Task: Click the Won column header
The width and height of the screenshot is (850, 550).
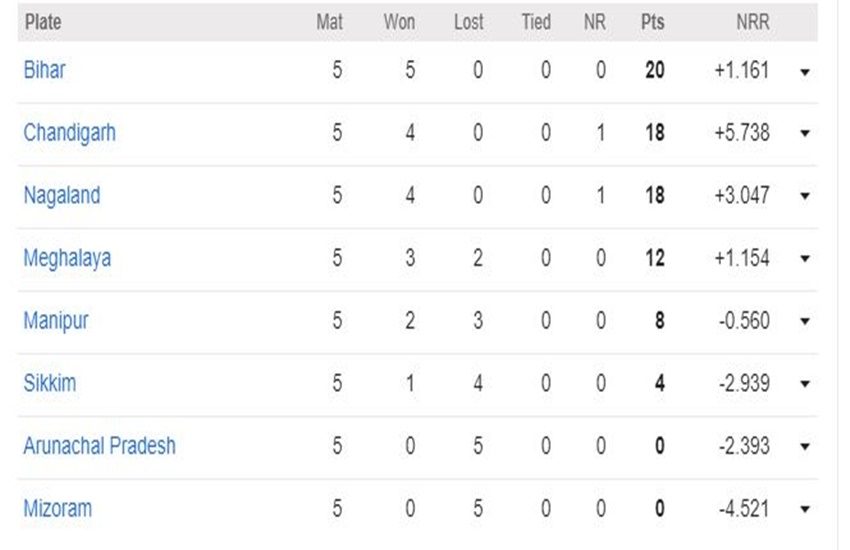Action: pos(400,22)
